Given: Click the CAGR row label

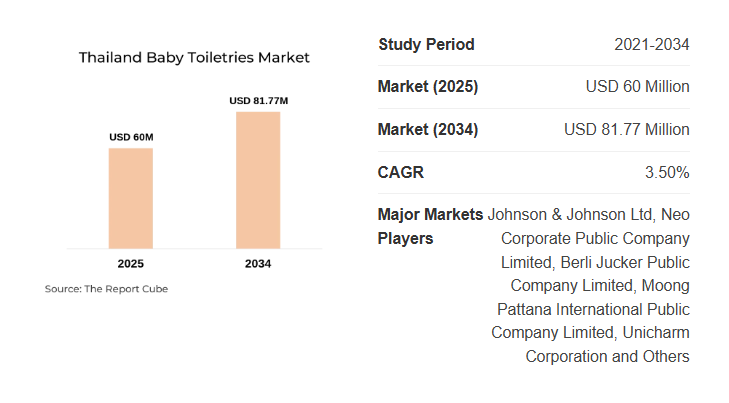Looking at the screenshot, I should tap(401, 173).
